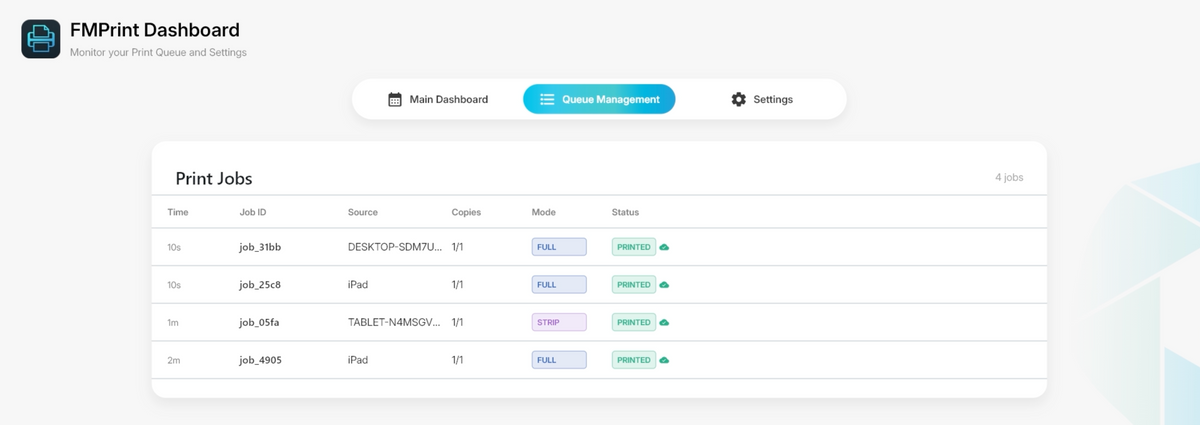Click the iPad source in job_4905 row
This screenshot has width=1200, height=425.
358,360
